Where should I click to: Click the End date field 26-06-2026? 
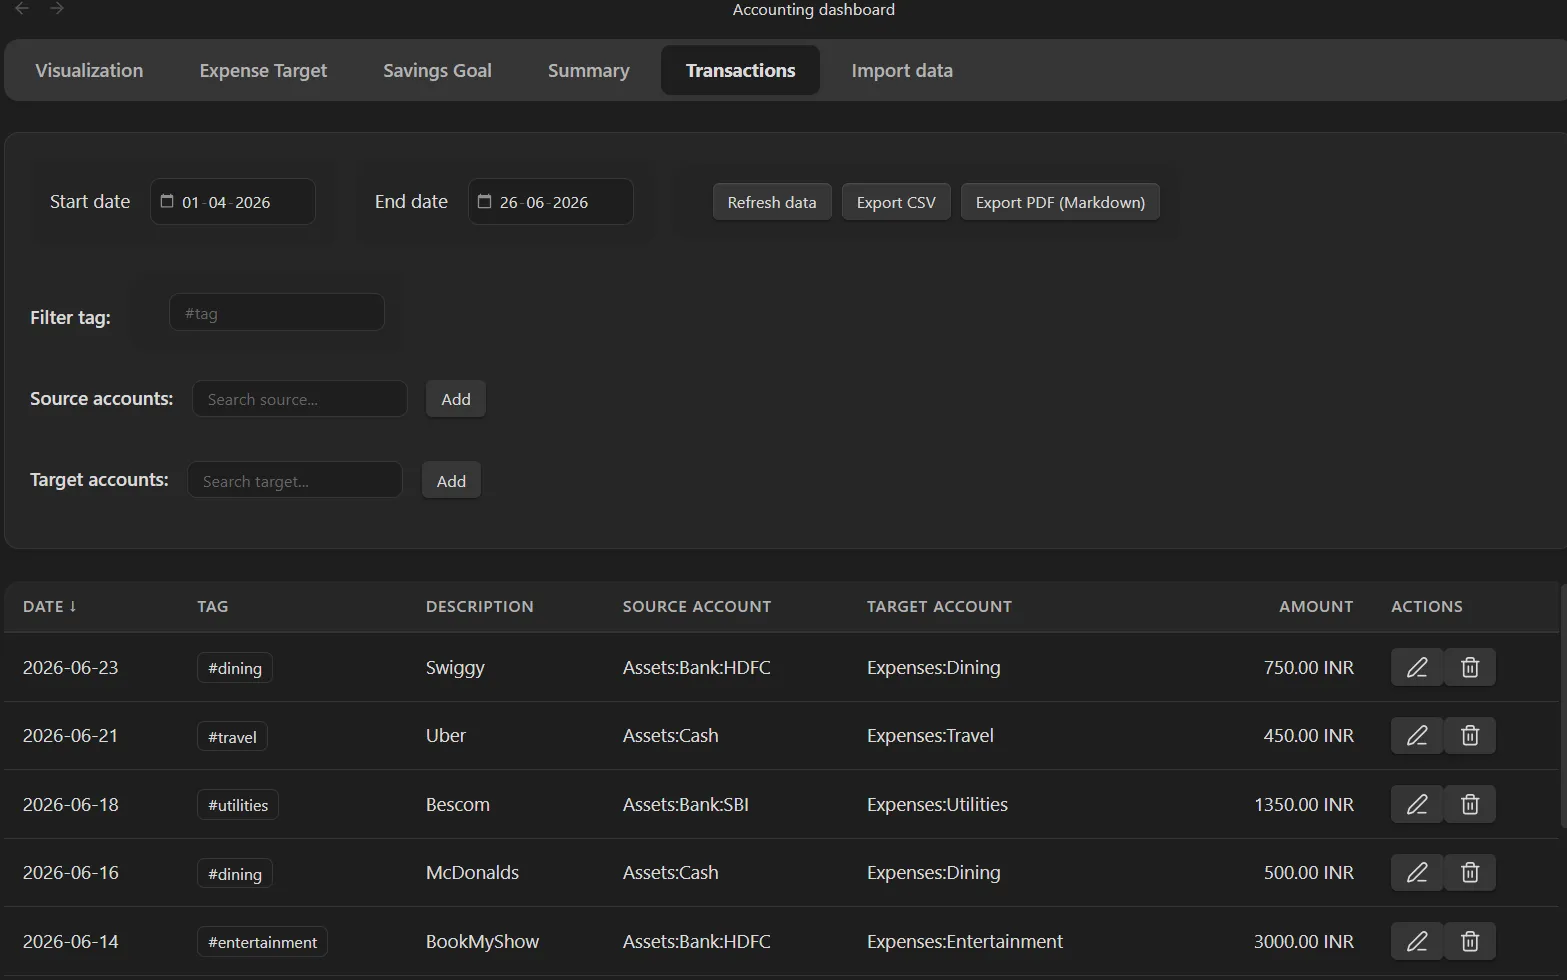[x=551, y=202]
